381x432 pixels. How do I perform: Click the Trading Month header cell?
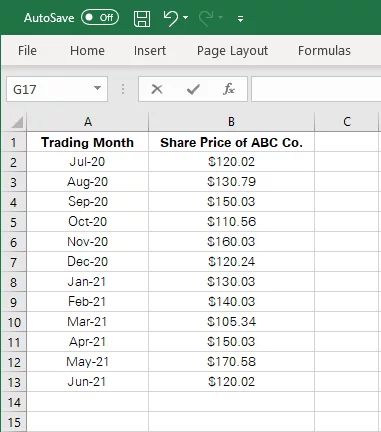pyautogui.click(x=88, y=142)
